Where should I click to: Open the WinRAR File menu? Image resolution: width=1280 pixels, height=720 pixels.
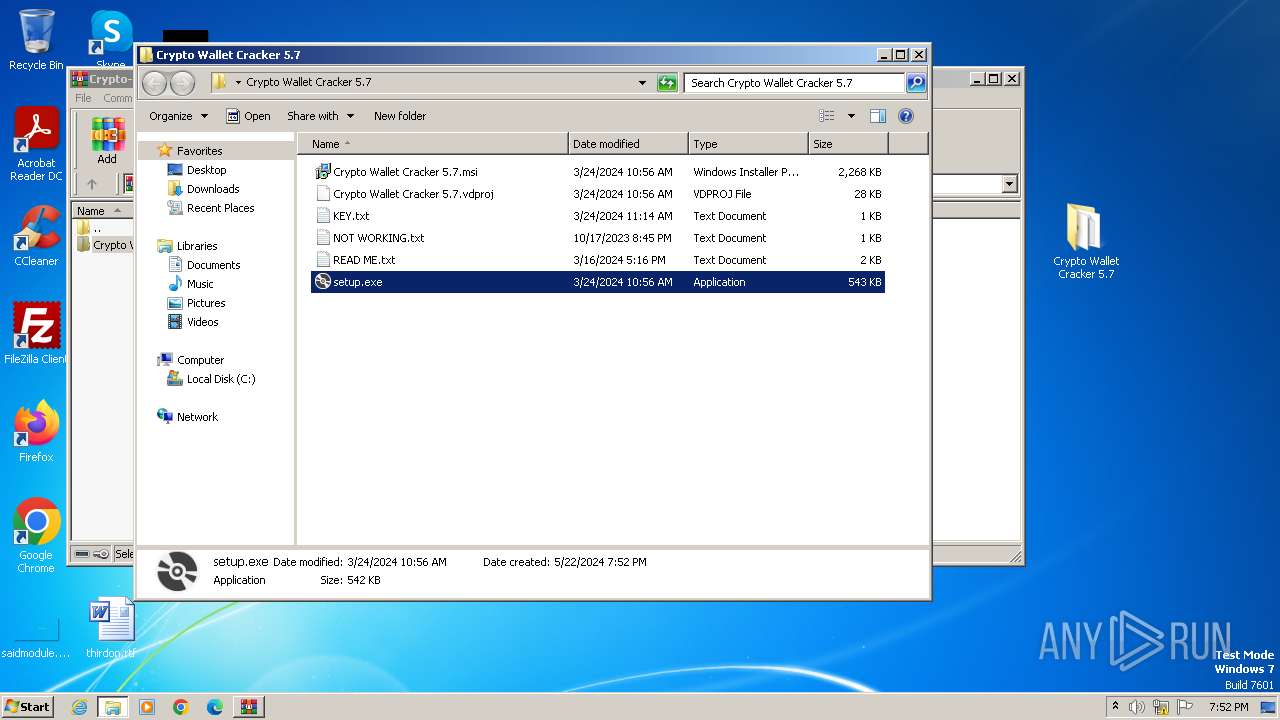click(x=83, y=98)
